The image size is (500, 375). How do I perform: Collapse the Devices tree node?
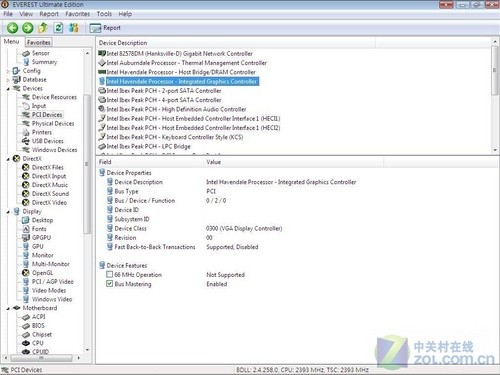[x=8, y=89]
